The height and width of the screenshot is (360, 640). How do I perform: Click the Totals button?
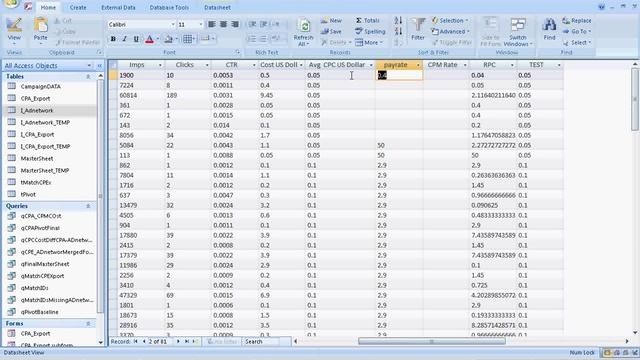click(x=367, y=20)
